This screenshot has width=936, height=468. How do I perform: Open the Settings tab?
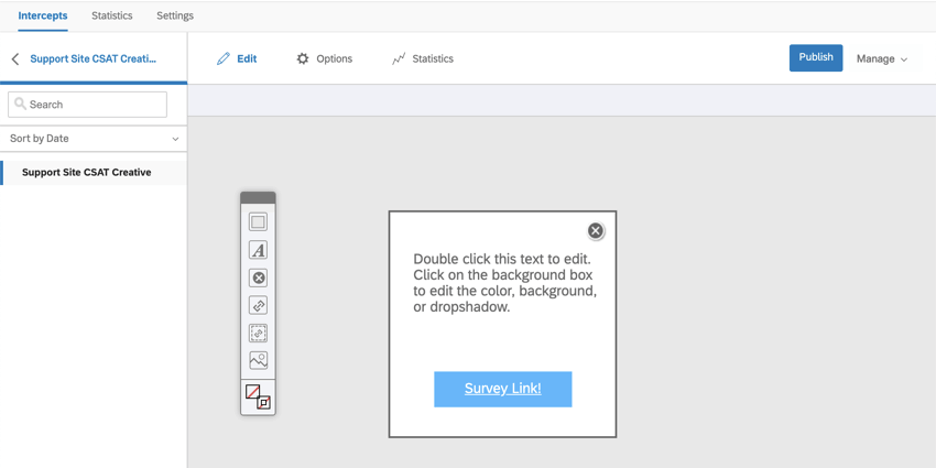(175, 16)
